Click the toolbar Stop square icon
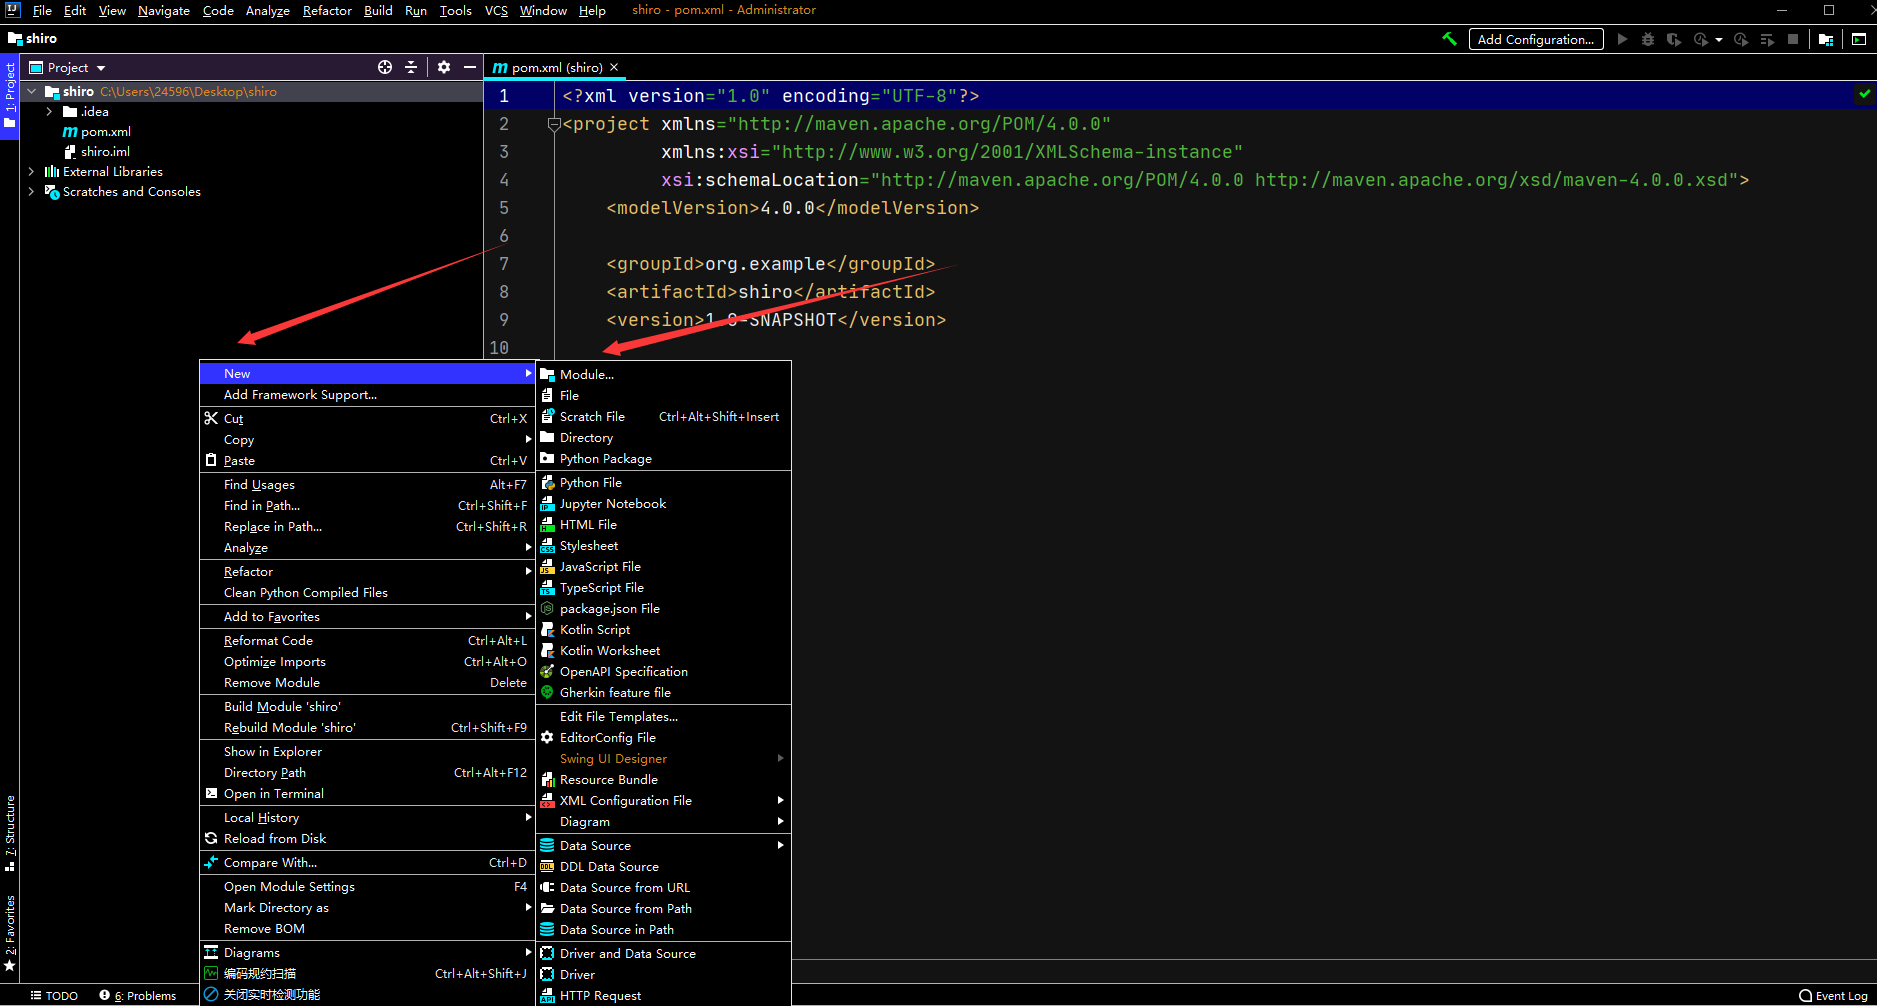This screenshot has height=1006, width=1877. [x=1793, y=39]
